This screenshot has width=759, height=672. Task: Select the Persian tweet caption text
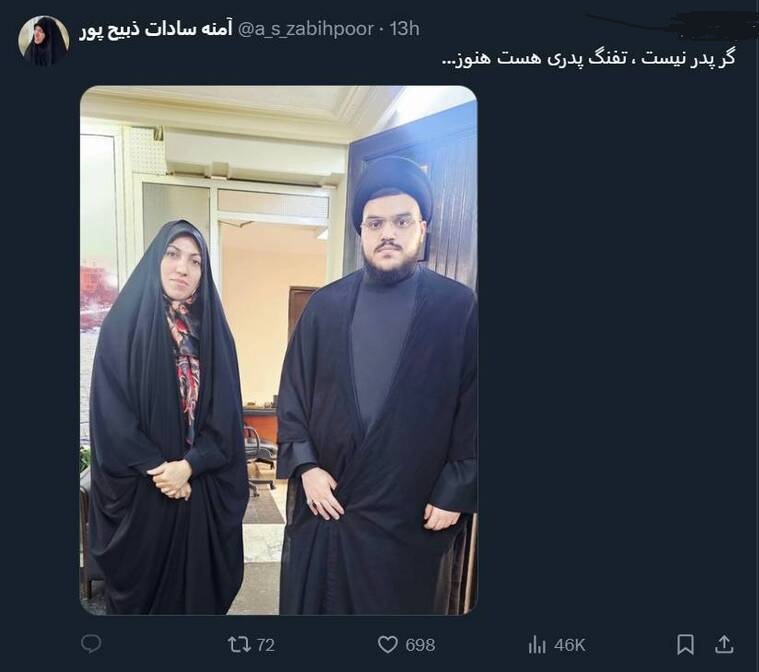click(x=589, y=60)
